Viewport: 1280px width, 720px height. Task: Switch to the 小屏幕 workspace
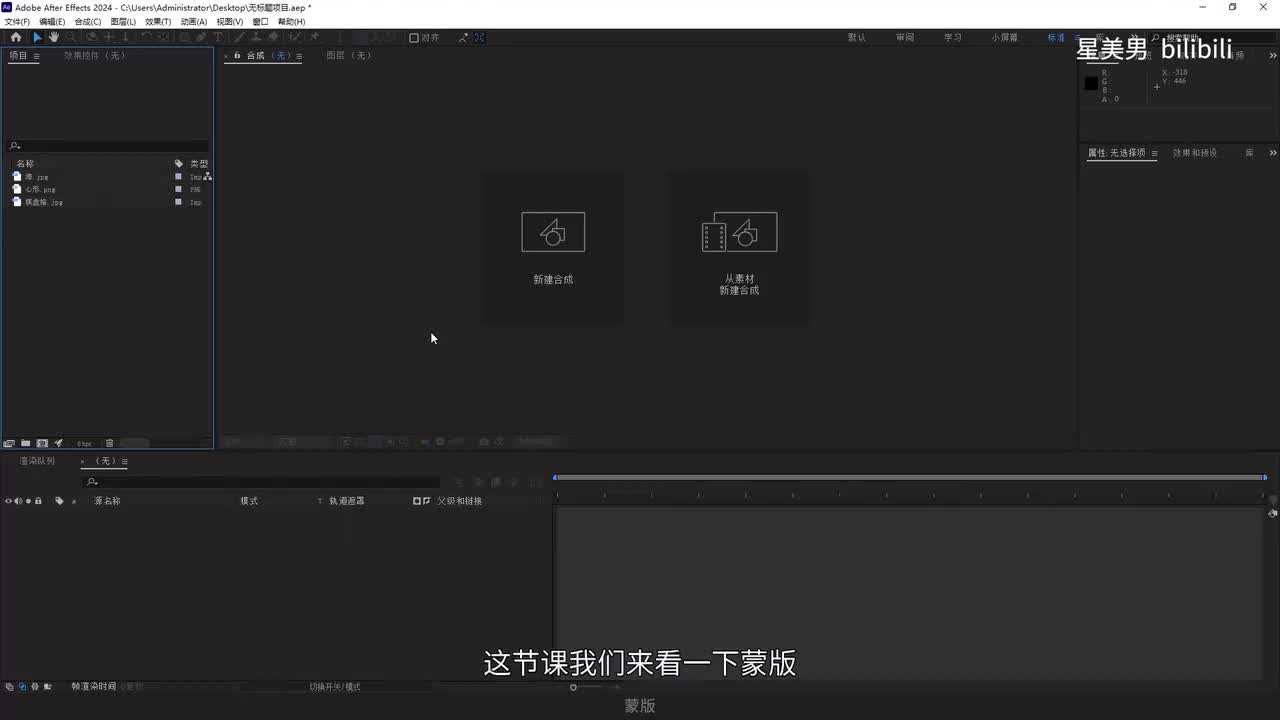coord(1005,38)
